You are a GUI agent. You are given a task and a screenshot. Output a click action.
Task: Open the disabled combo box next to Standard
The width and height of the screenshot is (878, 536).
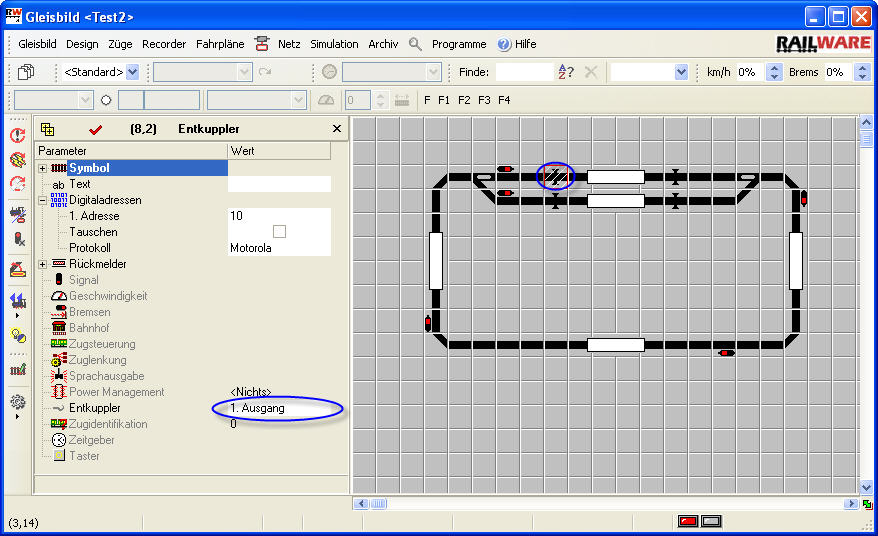pos(202,72)
